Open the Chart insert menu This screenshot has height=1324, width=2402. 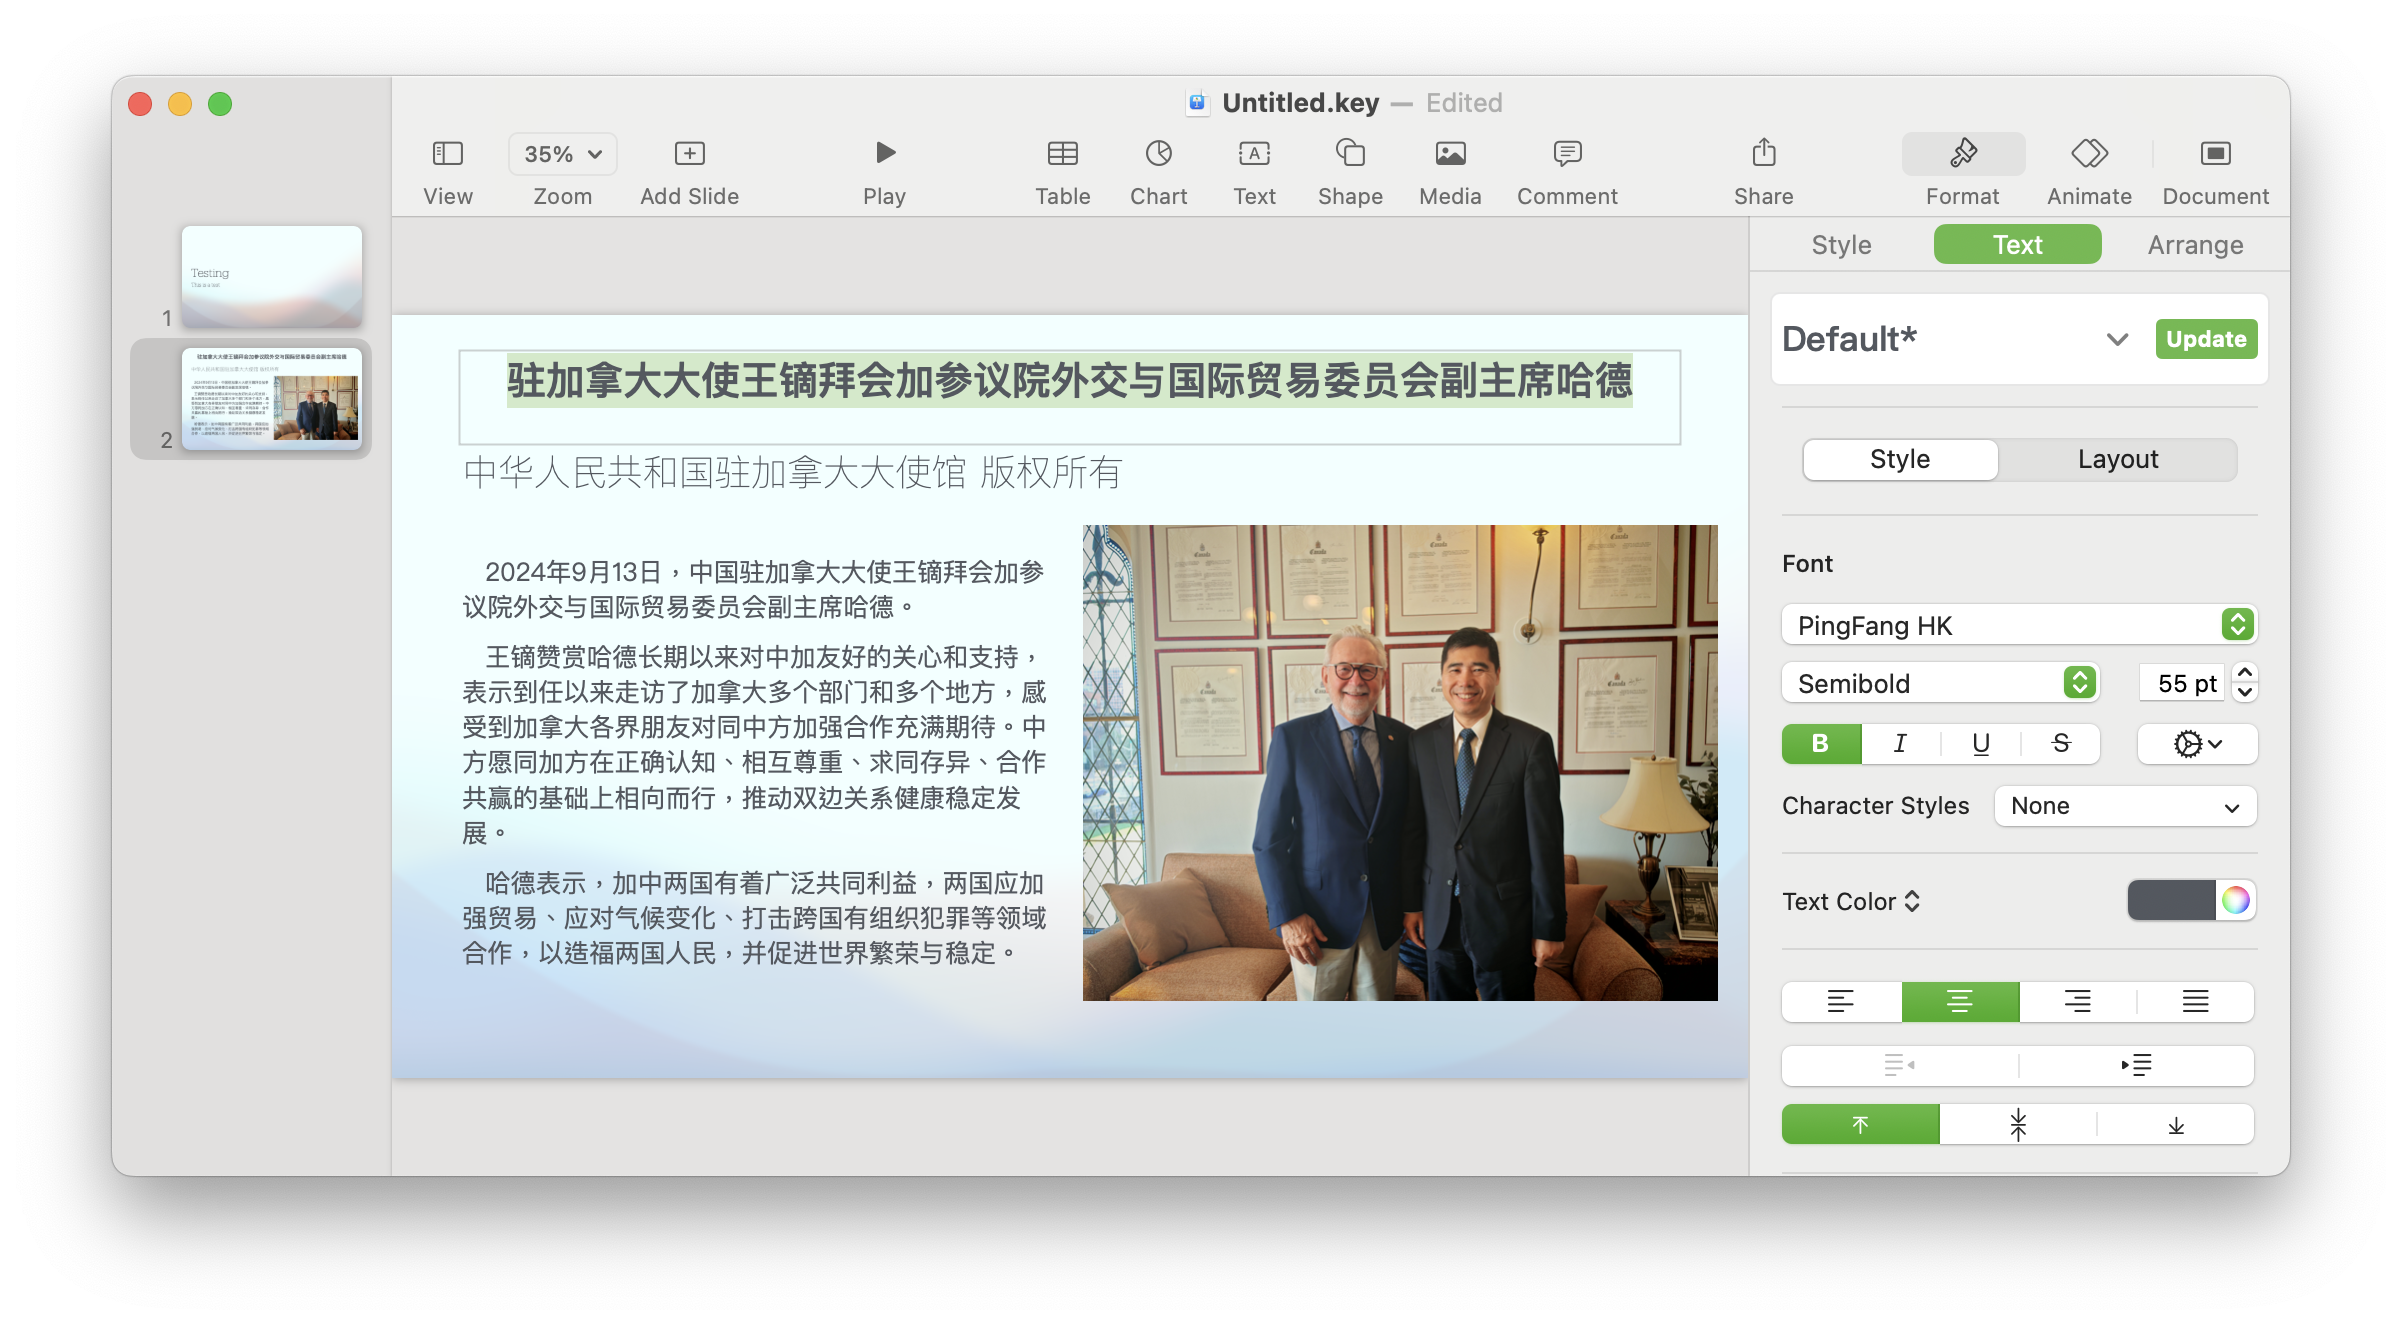(1158, 153)
